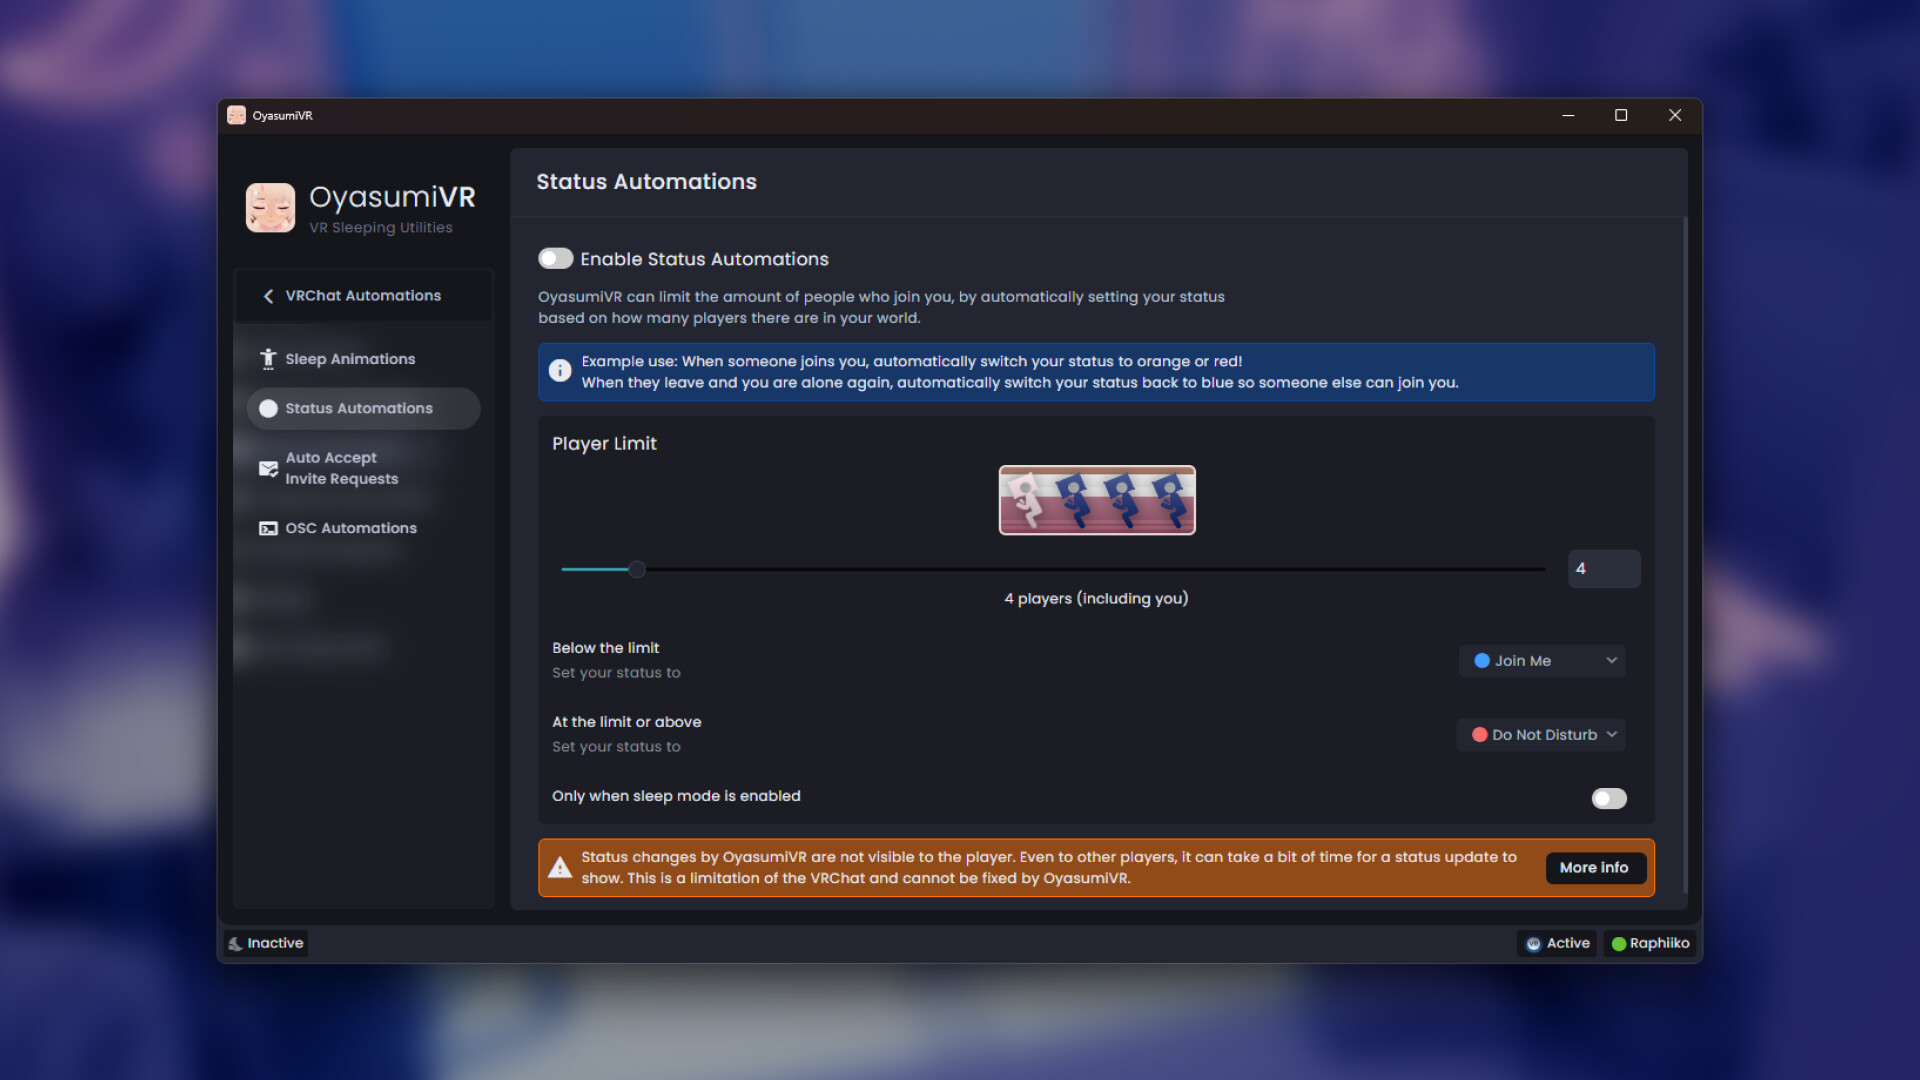Go back to VRChat Automations
Viewport: 1920px width, 1080px height.
pyautogui.click(x=362, y=295)
